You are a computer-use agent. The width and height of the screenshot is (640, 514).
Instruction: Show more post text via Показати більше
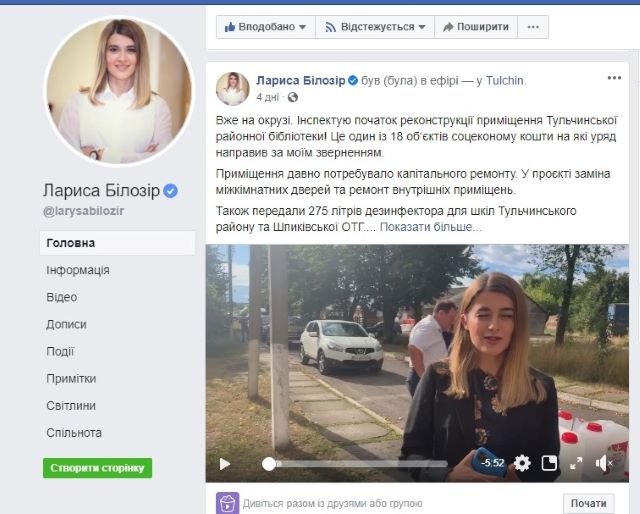[x=431, y=227]
